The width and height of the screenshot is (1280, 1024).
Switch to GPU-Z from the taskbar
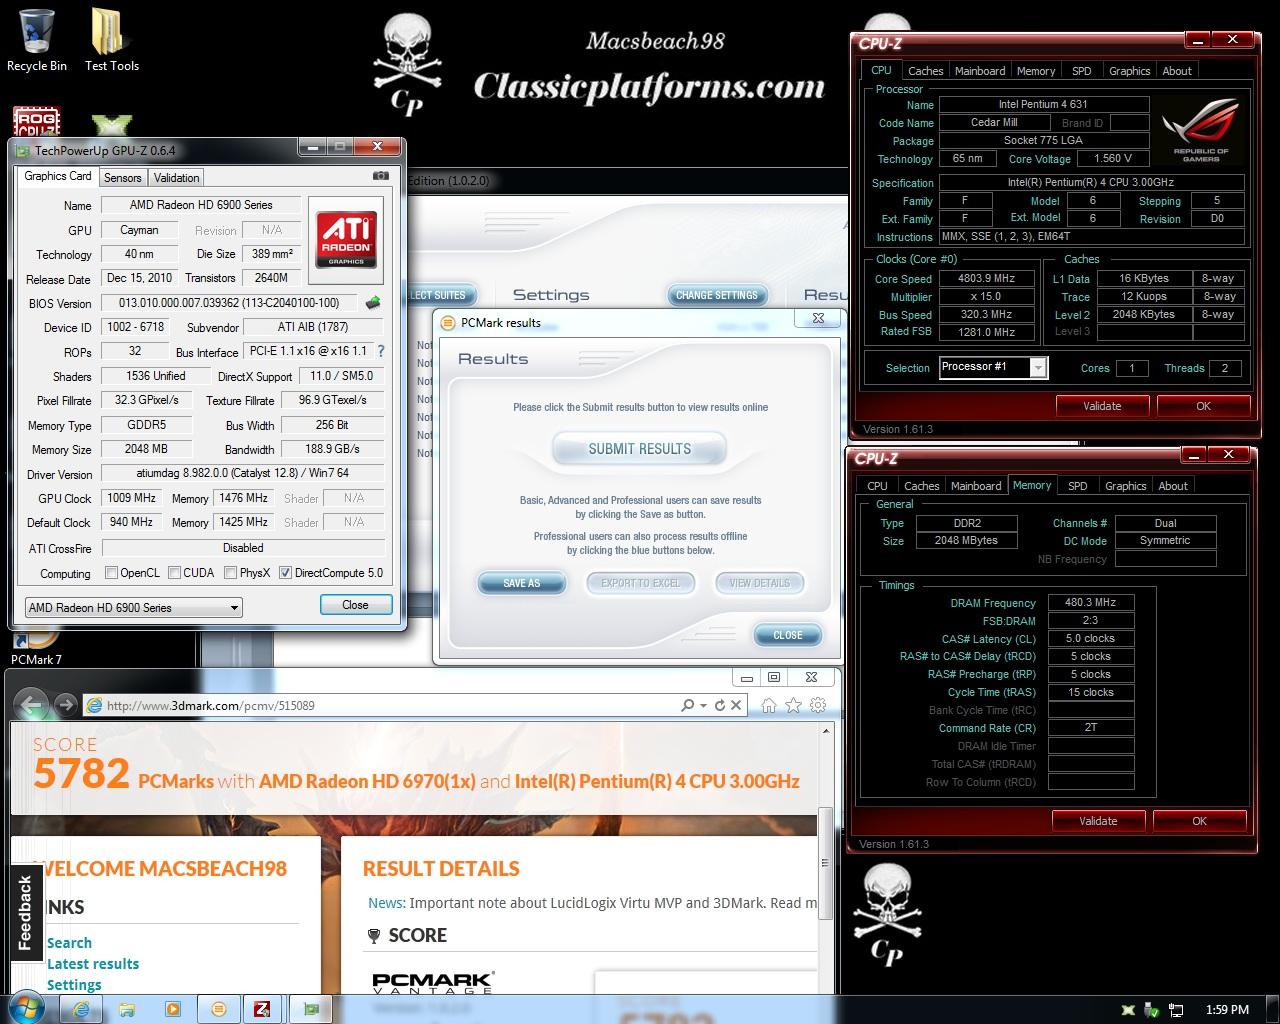tap(312, 1010)
